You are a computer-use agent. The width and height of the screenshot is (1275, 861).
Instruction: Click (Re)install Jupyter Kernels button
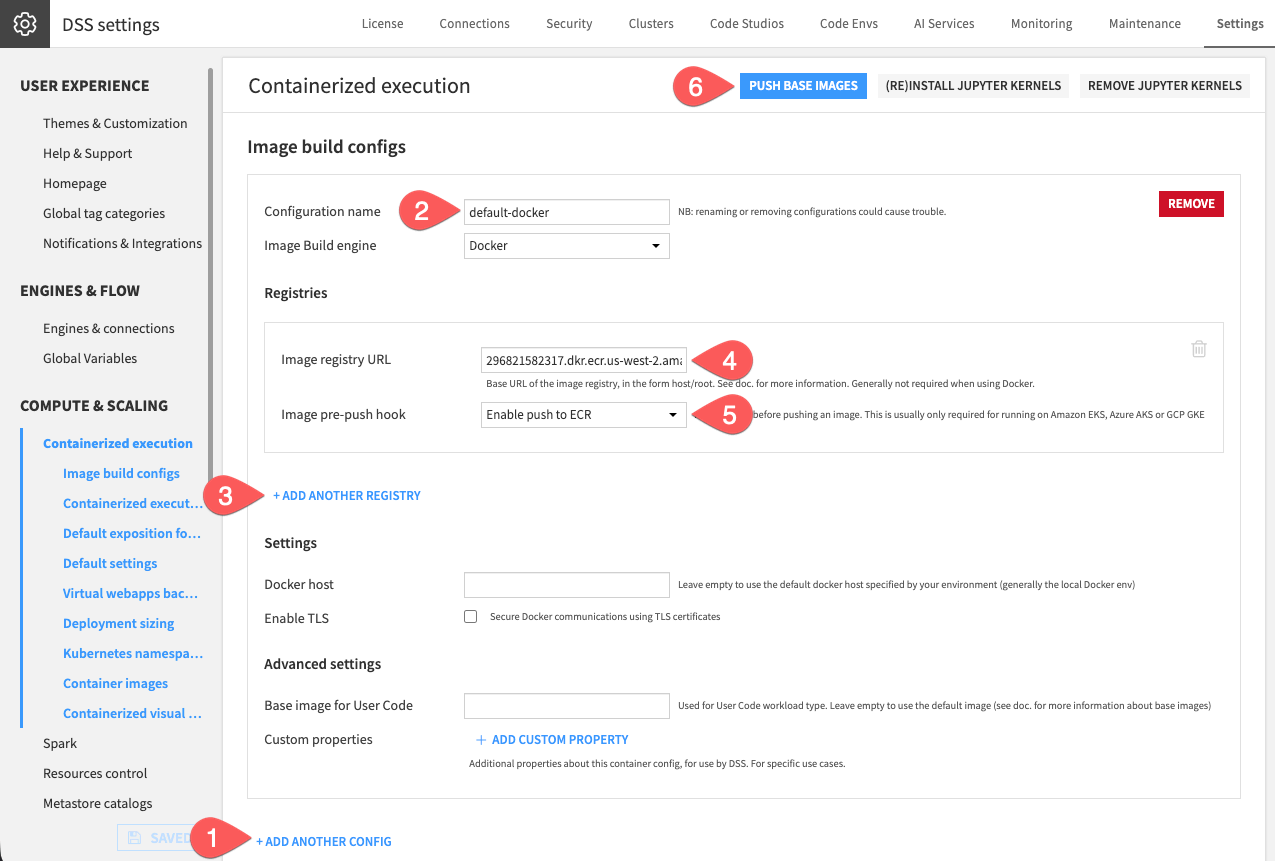[973, 86]
